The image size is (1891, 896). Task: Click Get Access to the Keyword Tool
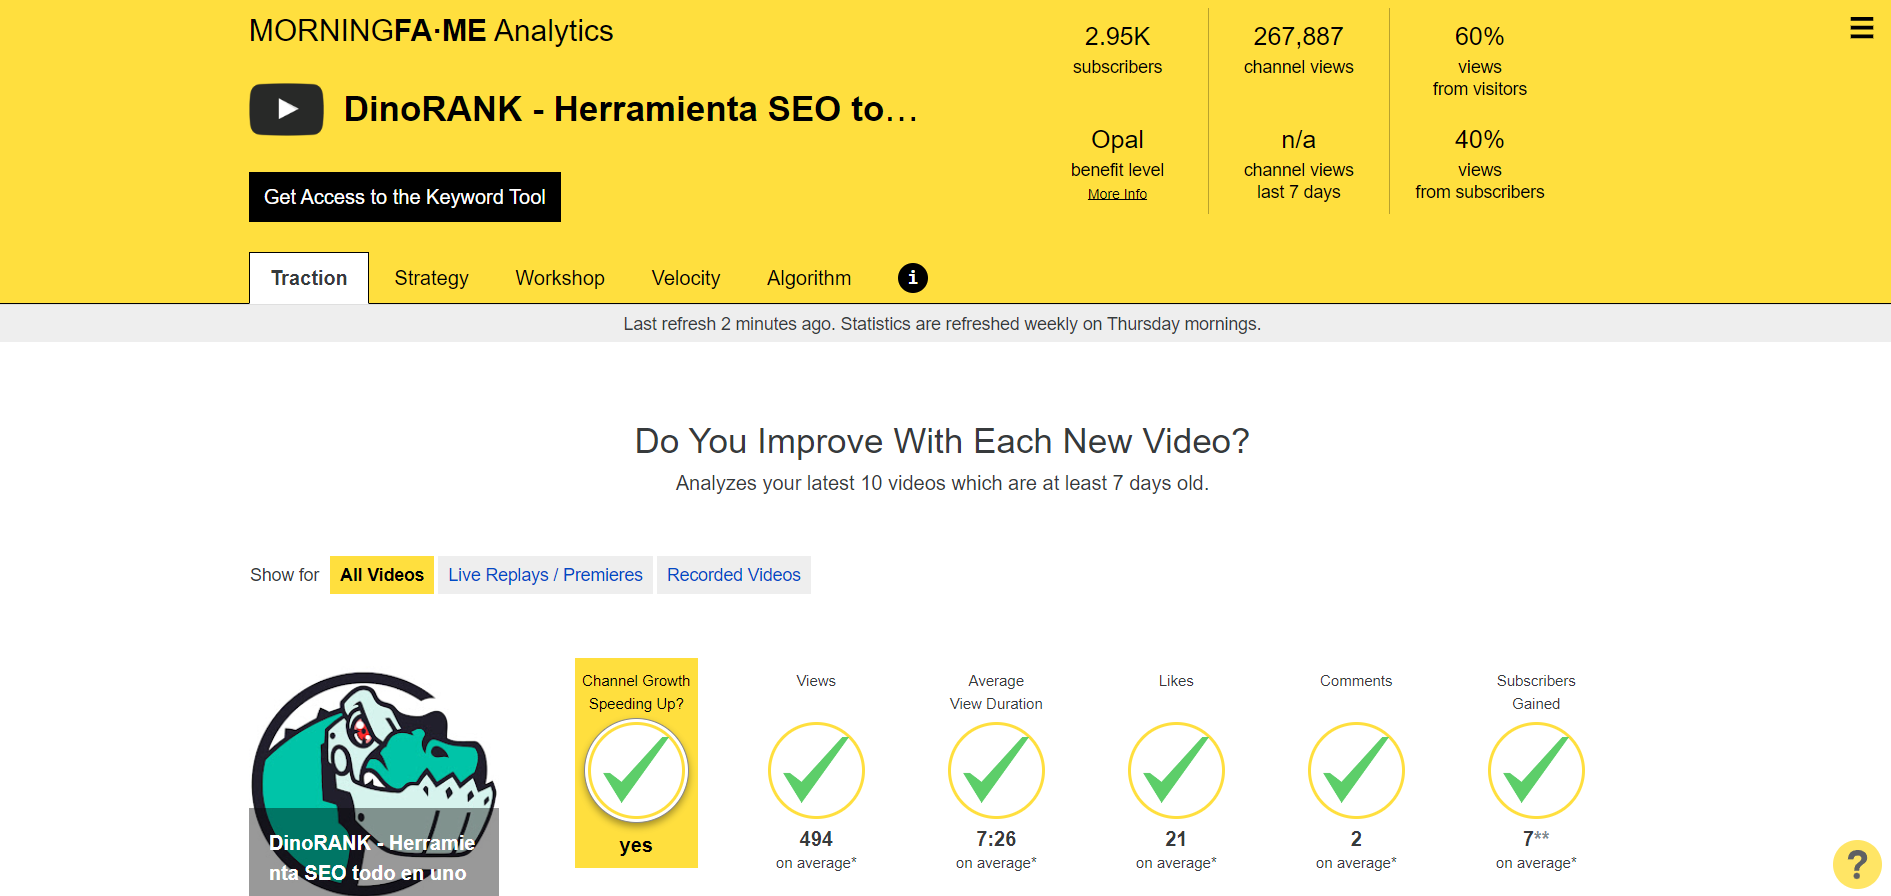[405, 197]
